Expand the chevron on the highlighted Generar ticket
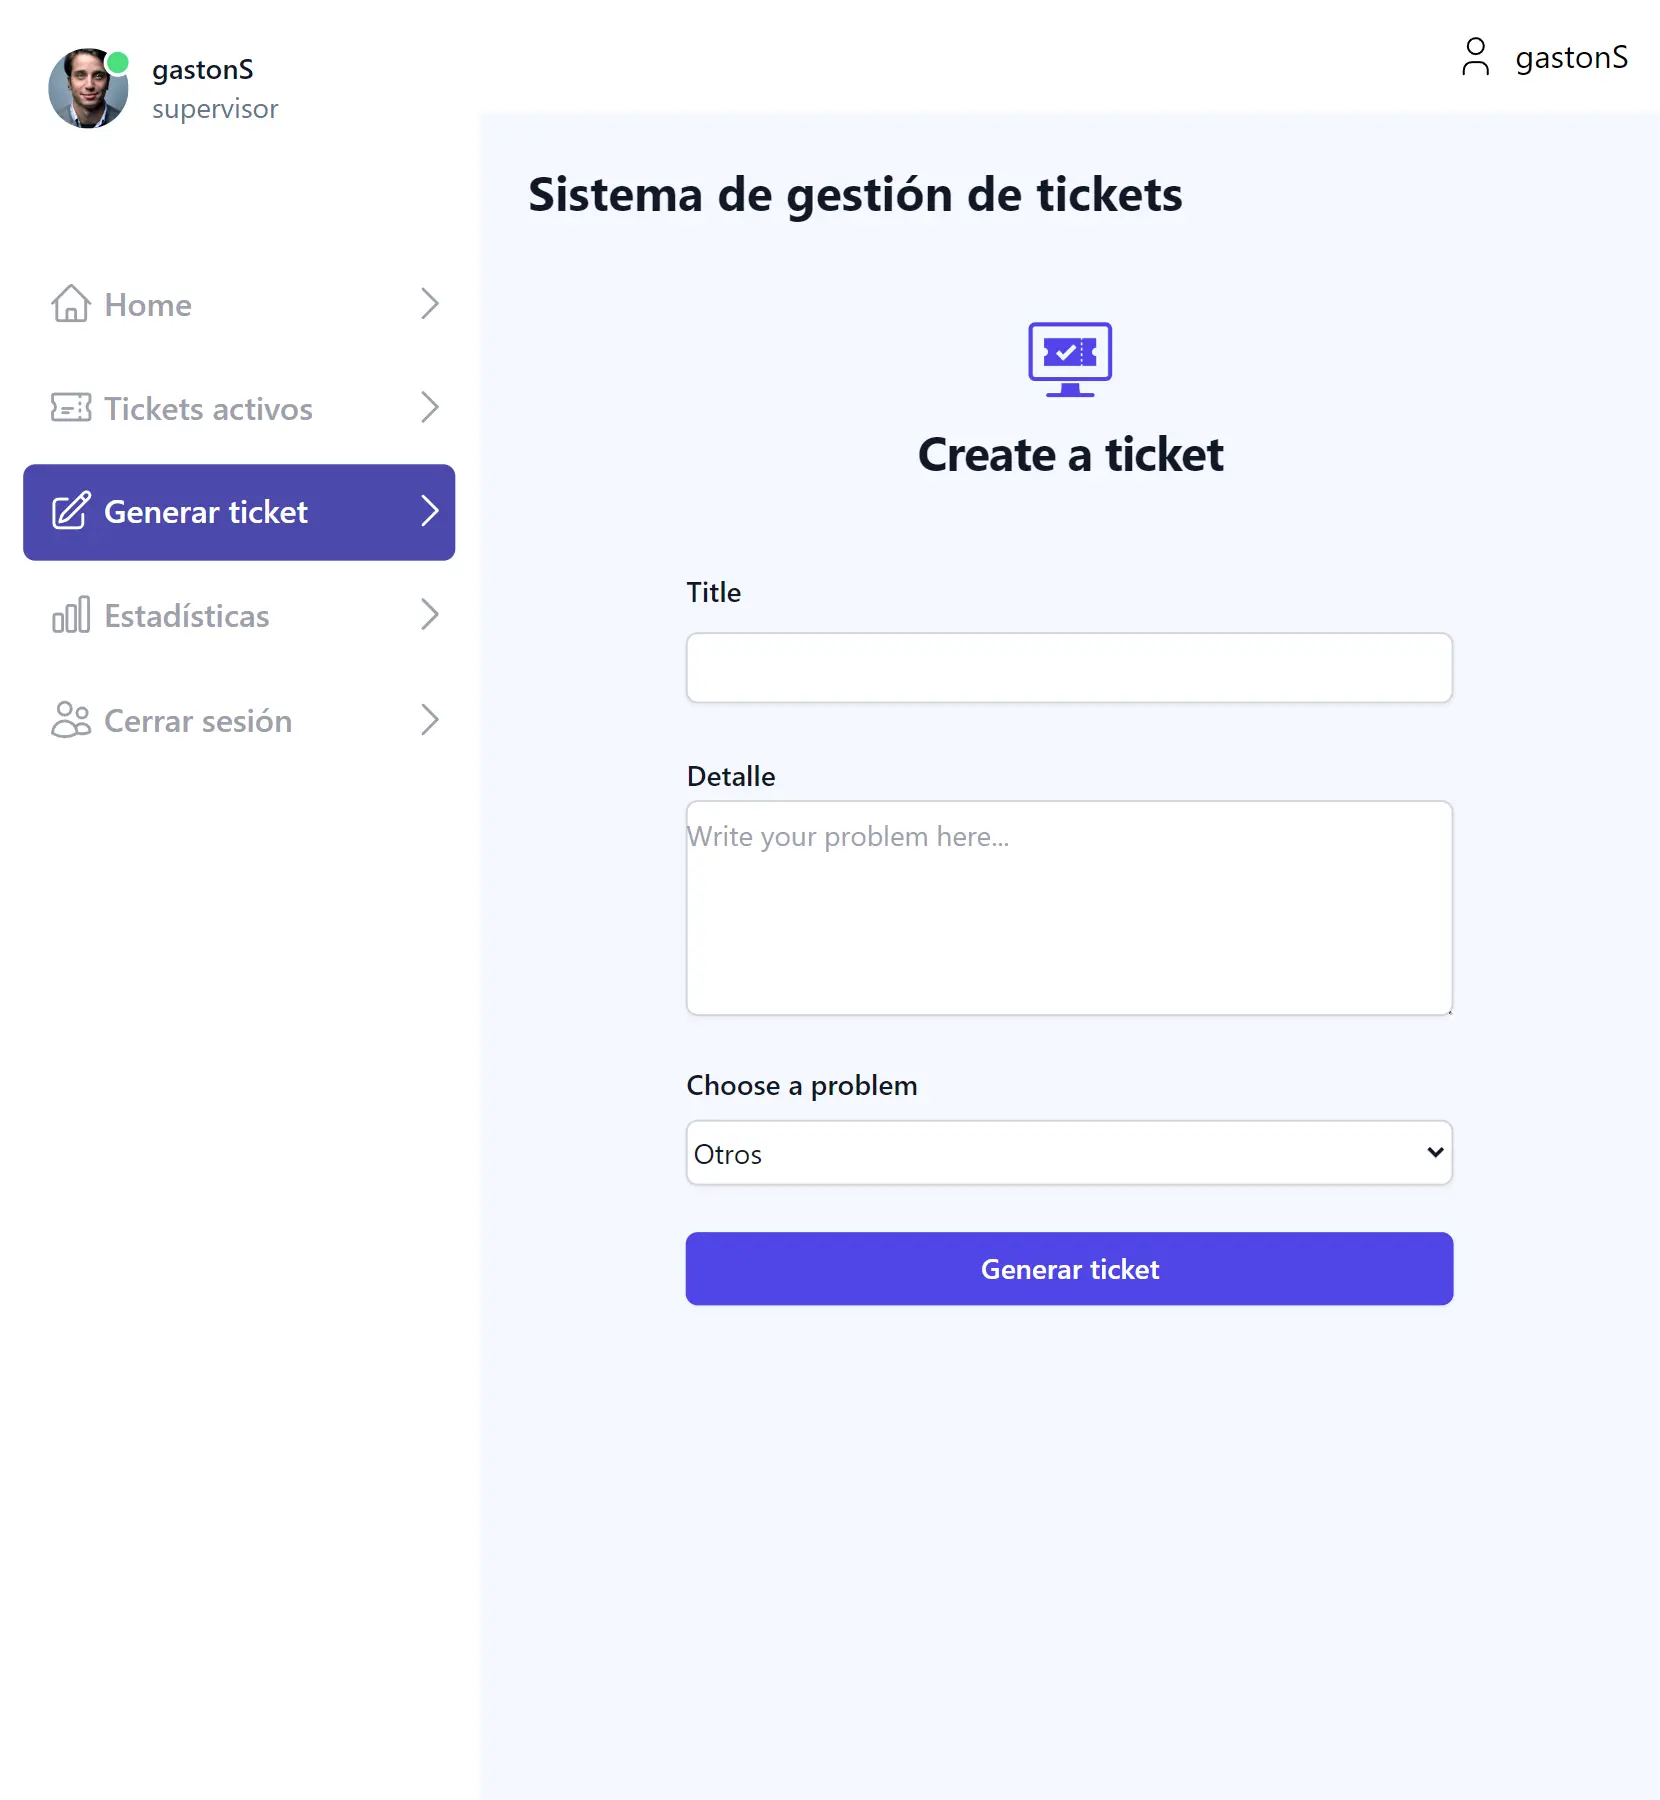Screen dimensions: 1660x1800 click(430, 511)
